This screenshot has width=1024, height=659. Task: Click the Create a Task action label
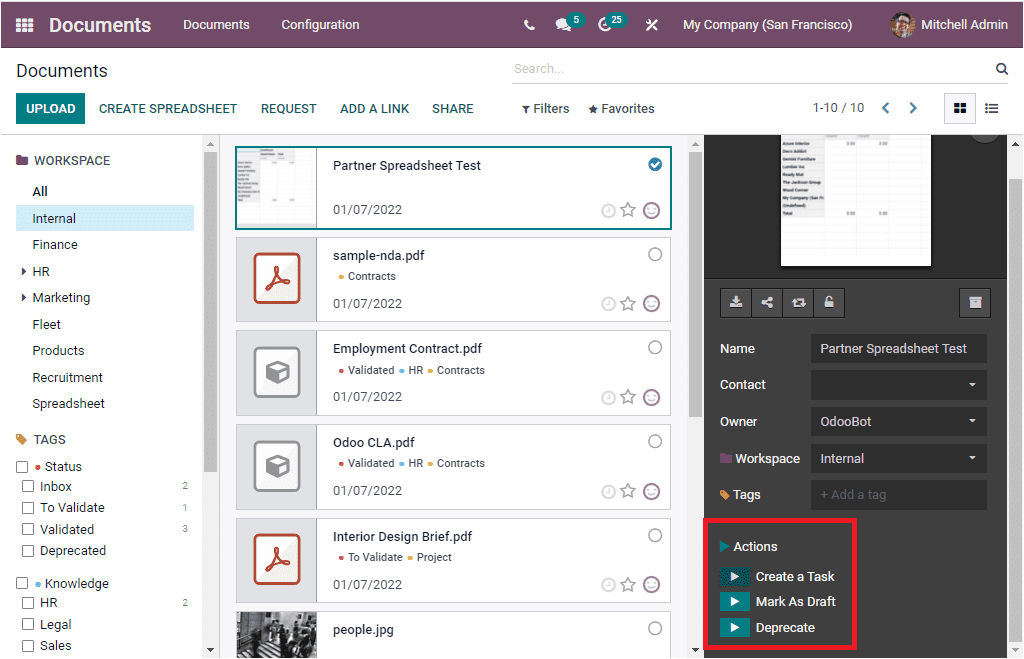pyautogui.click(x=795, y=577)
